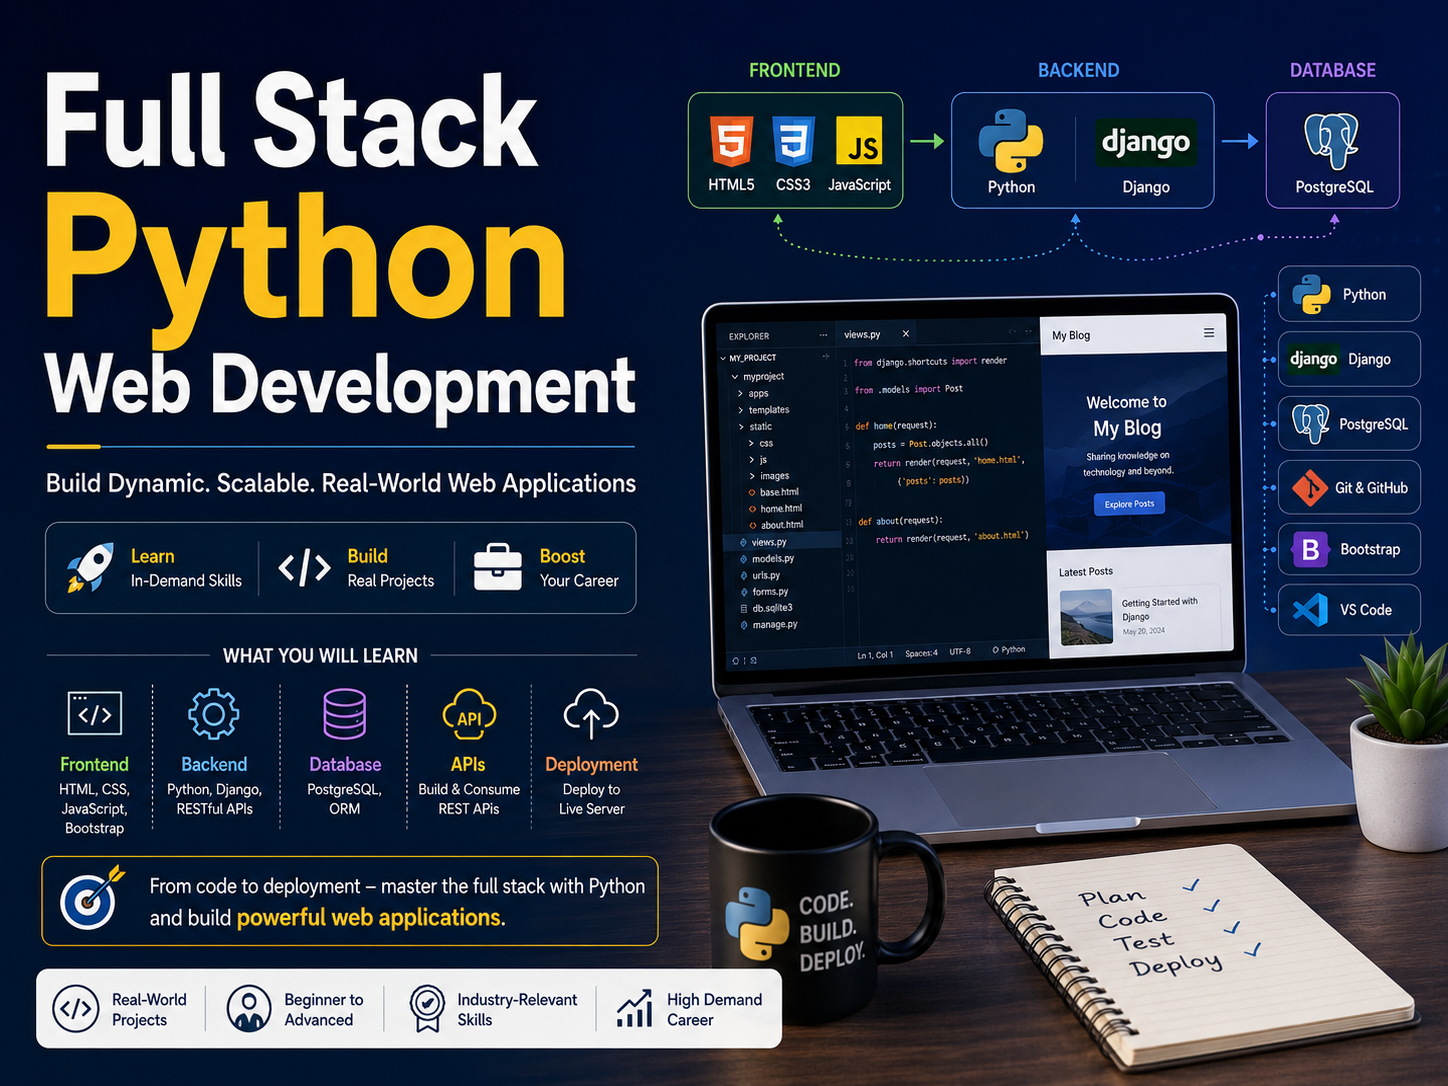This screenshot has height=1086, width=1448.
Task: Open the Git & GitHub badge icon
Action: point(1310,488)
